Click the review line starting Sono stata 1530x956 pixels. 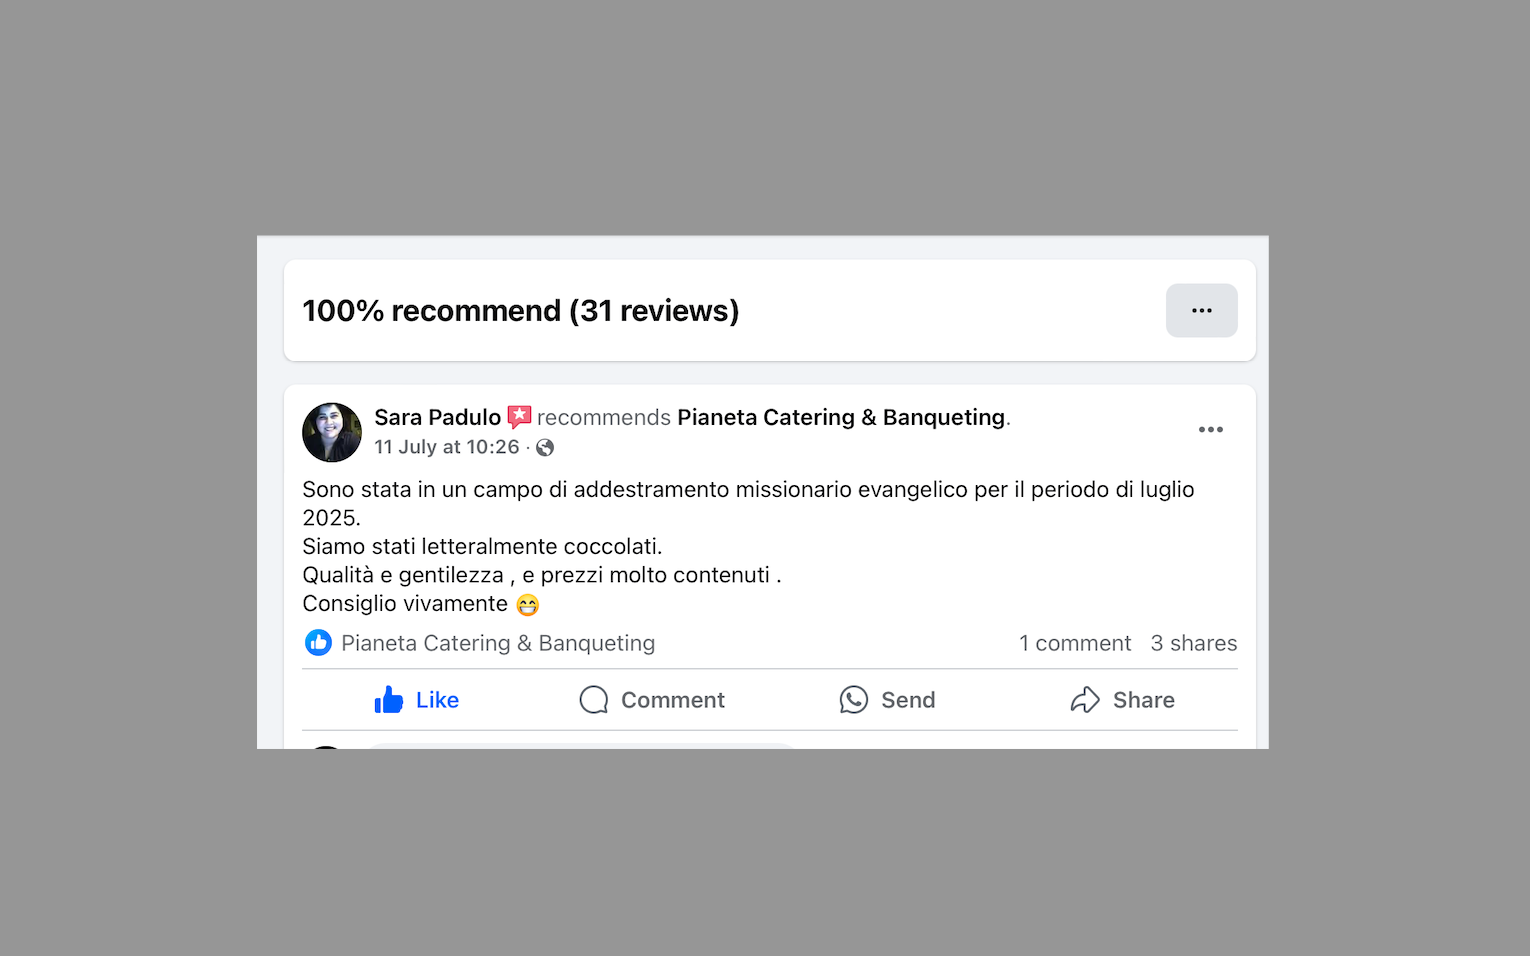(749, 490)
